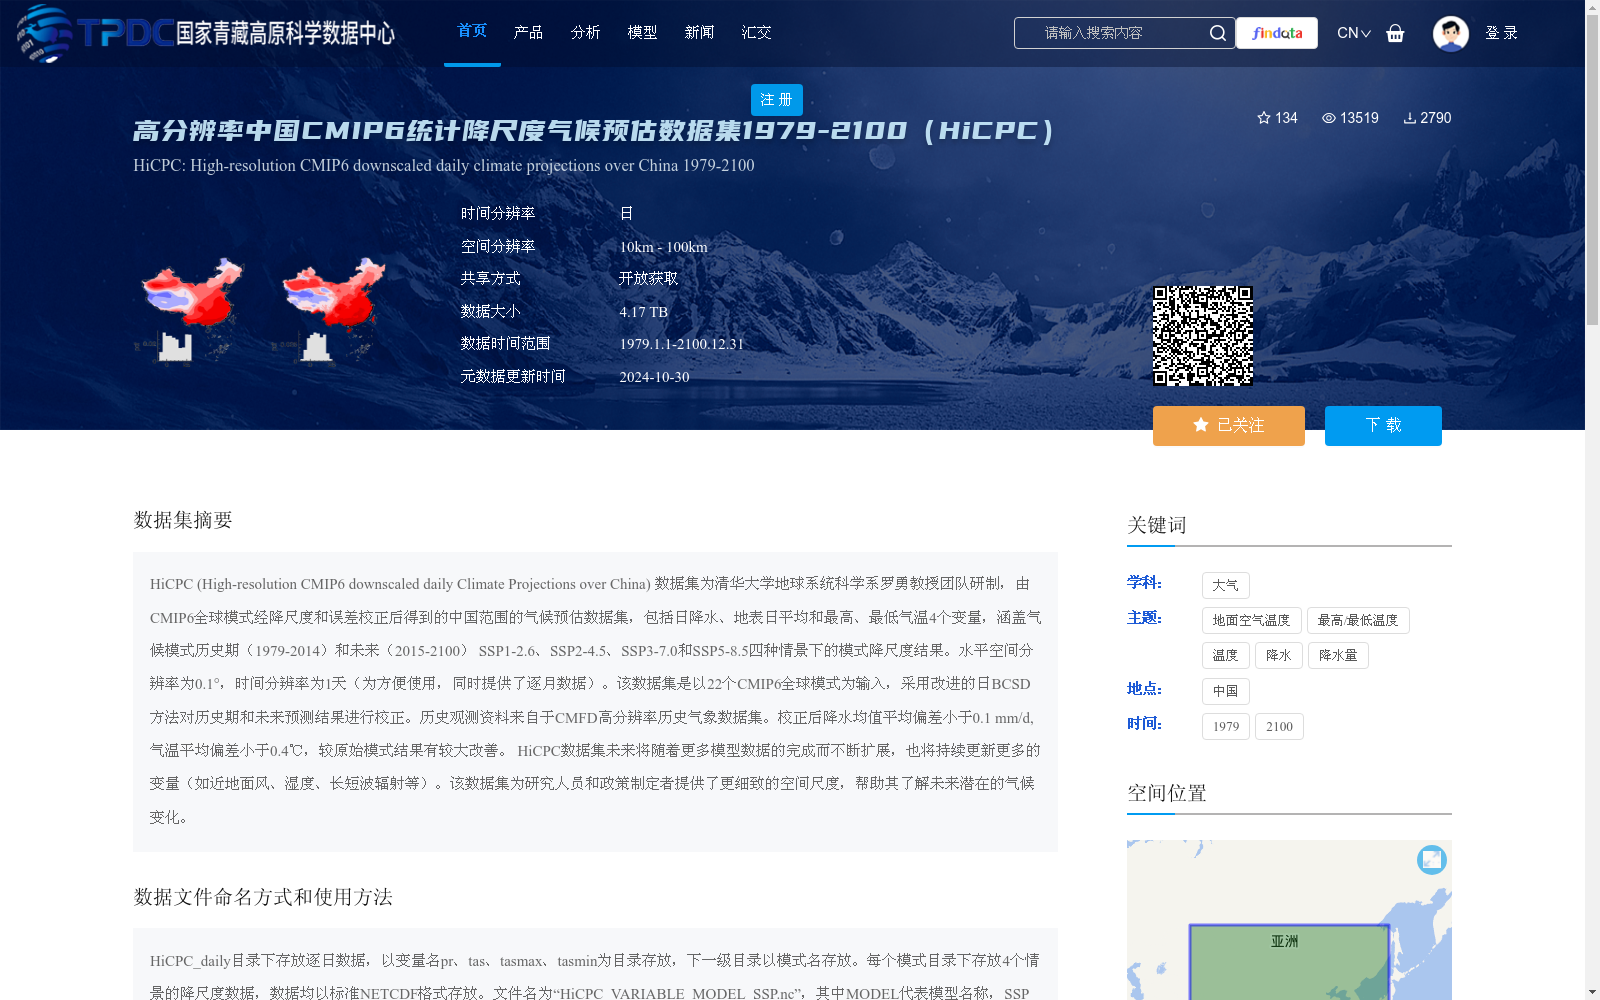Screen dimensions: 1600x1000
Task: Open the search magnifier icon
Action: pyautogui.click(x=1217, y=33)
